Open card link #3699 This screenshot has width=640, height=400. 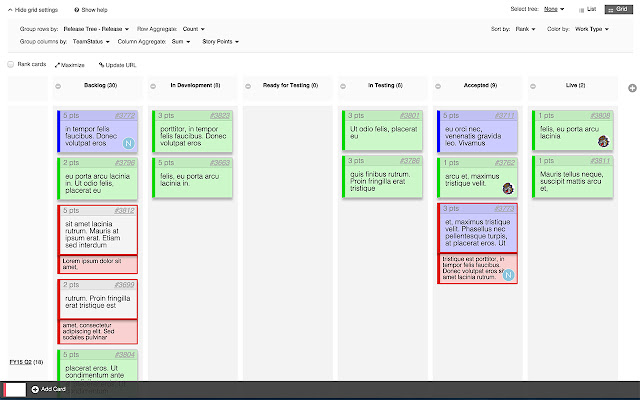124,284
